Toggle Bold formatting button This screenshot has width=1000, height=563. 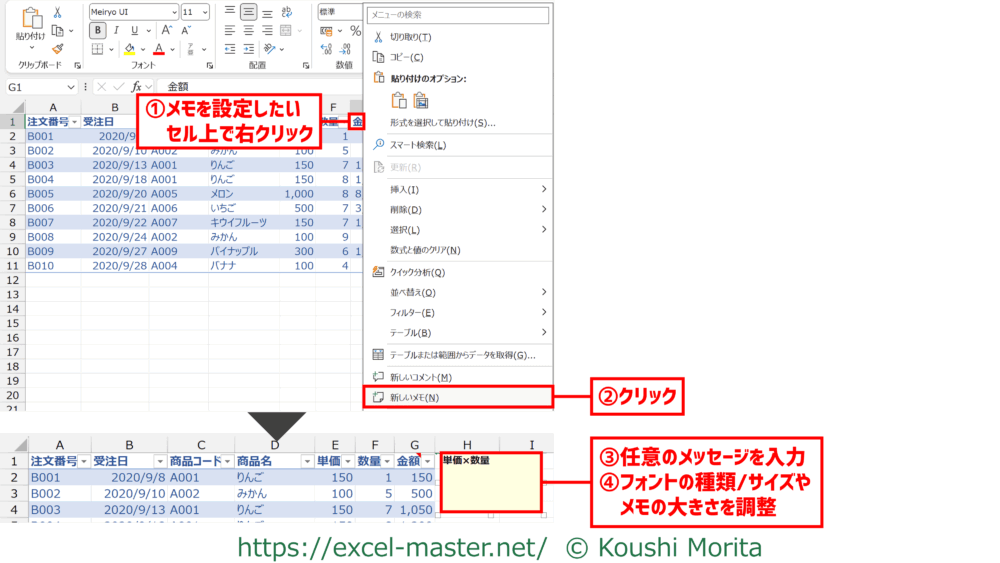pyautogui.click(x=97, y=30)
